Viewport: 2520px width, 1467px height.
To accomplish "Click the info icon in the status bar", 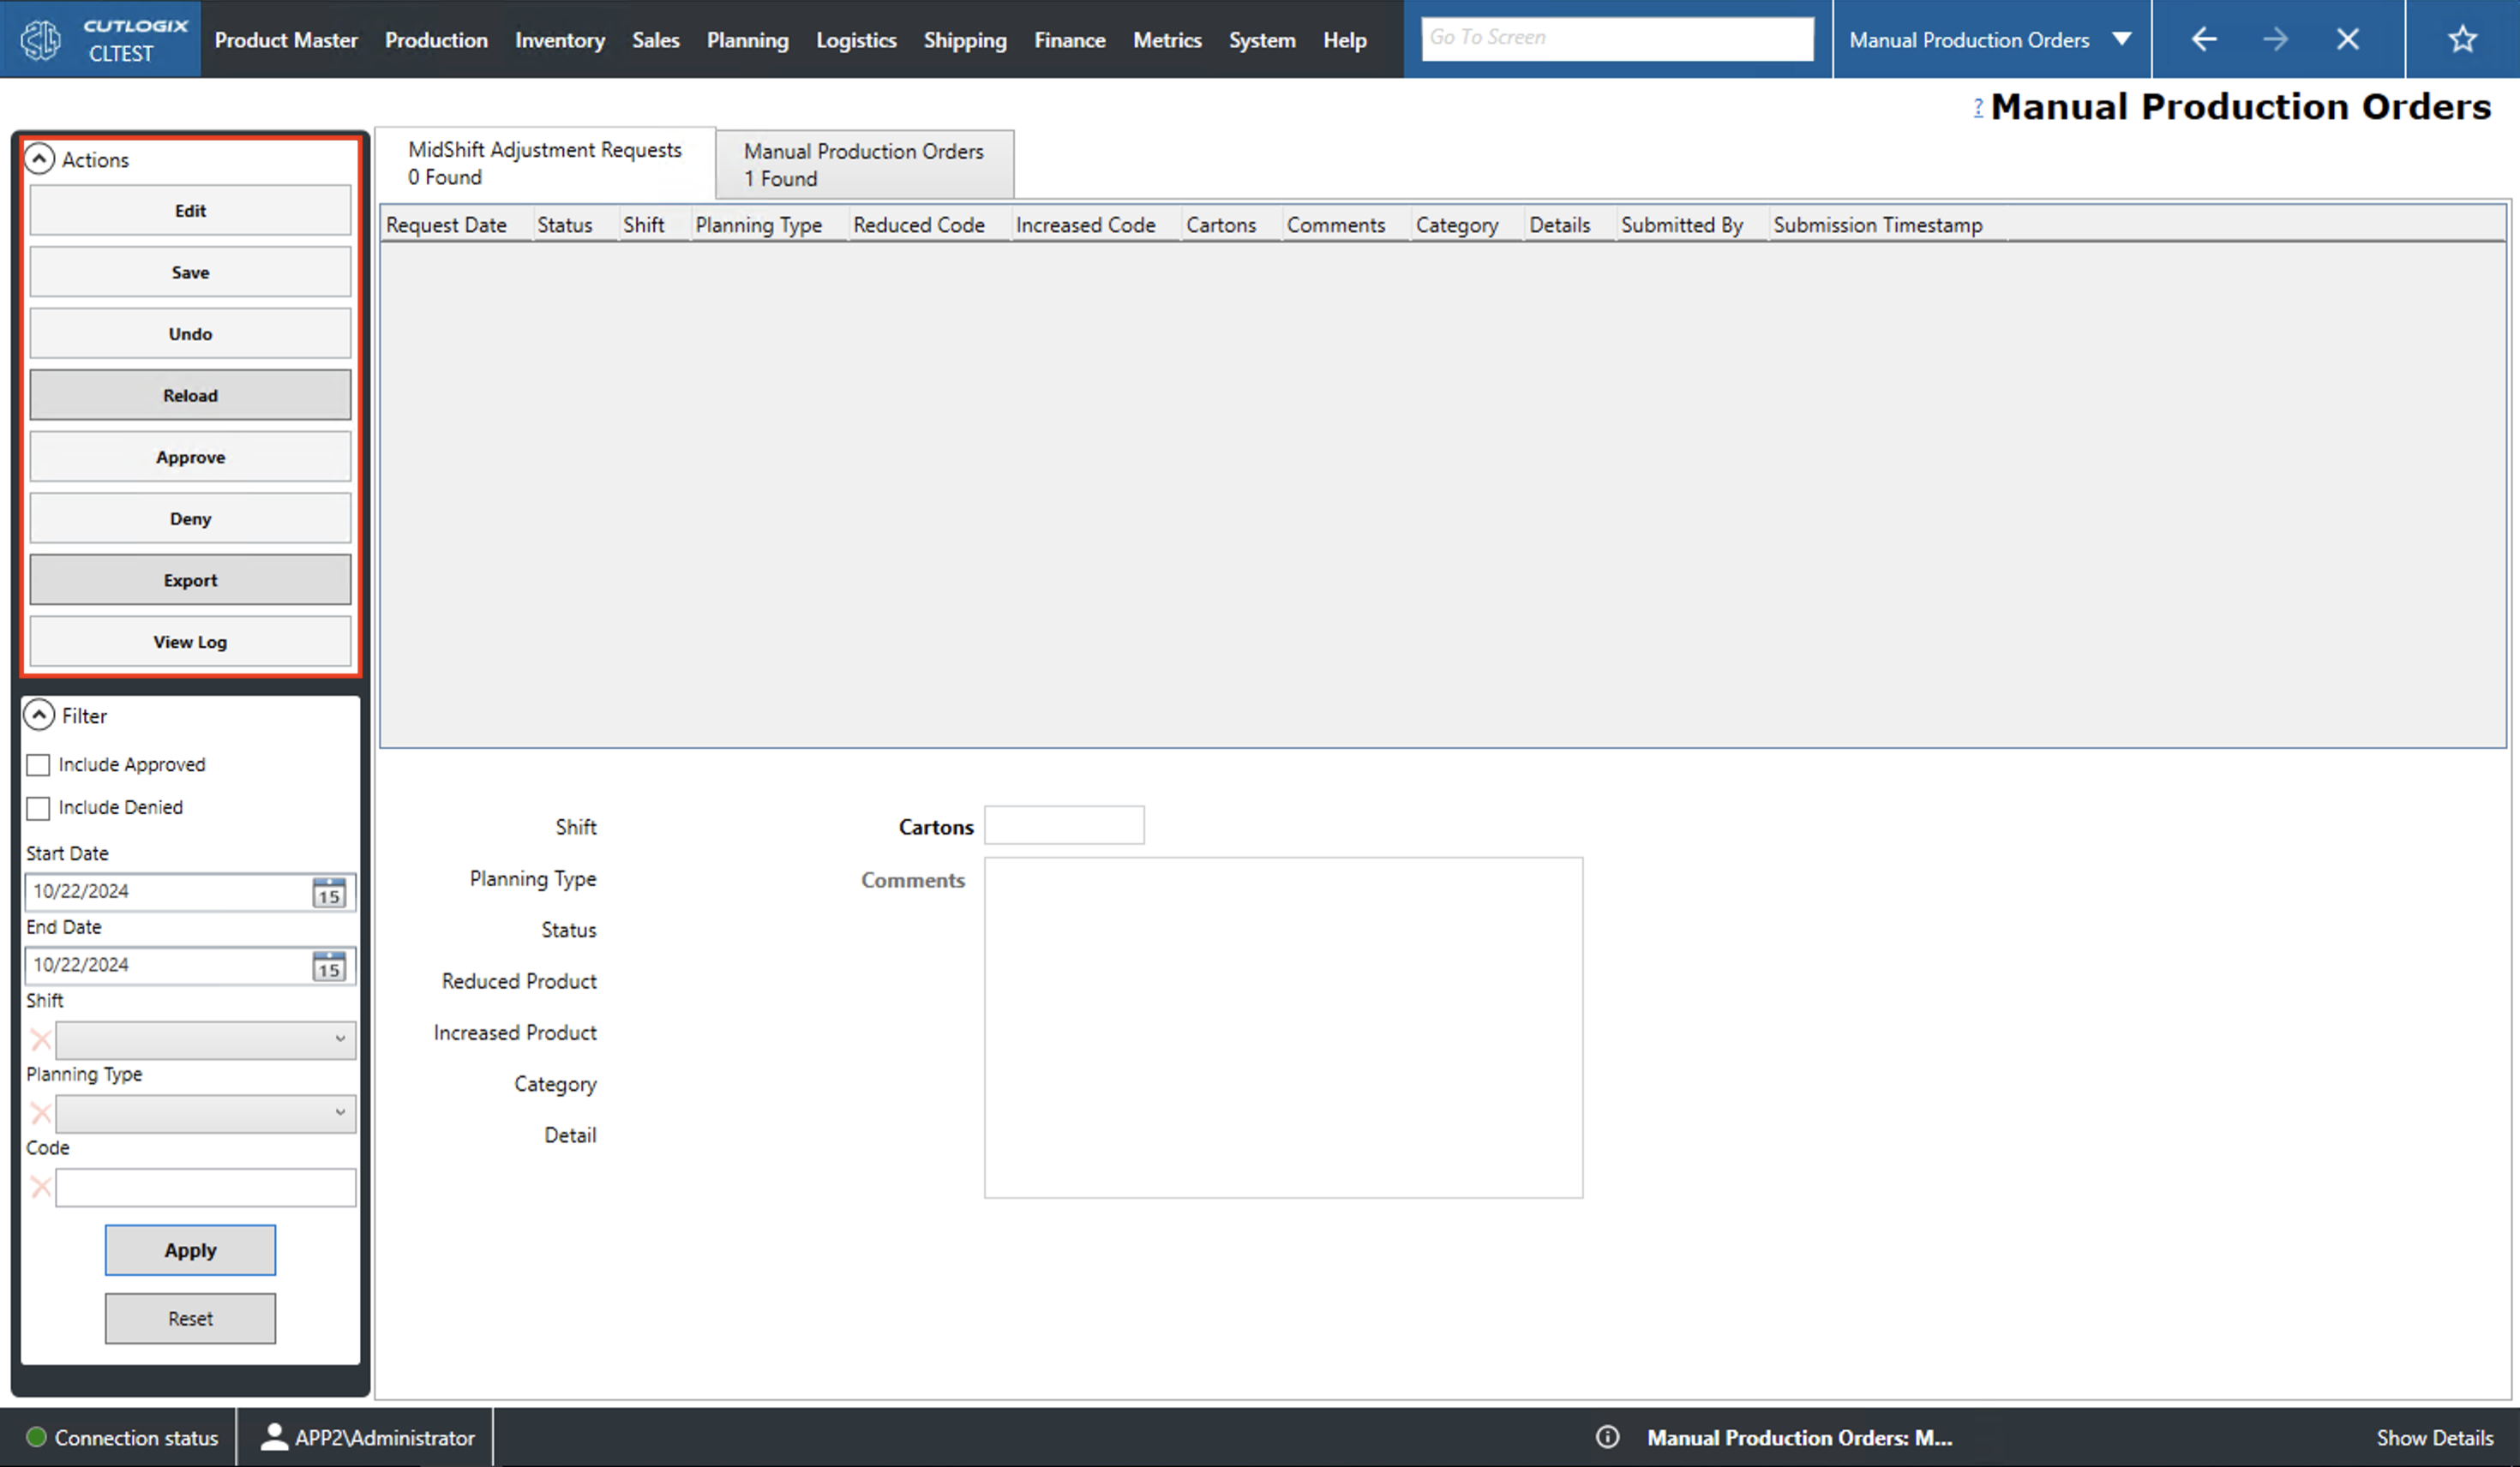I will pos(1608,1437).
